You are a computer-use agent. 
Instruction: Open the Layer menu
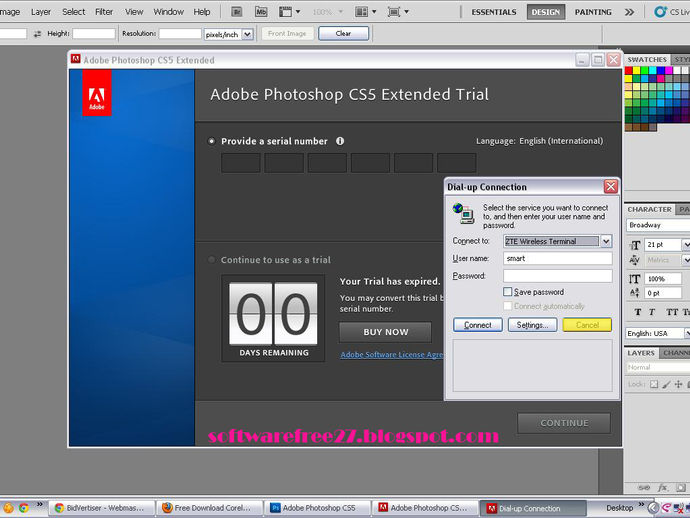[41, 12]
